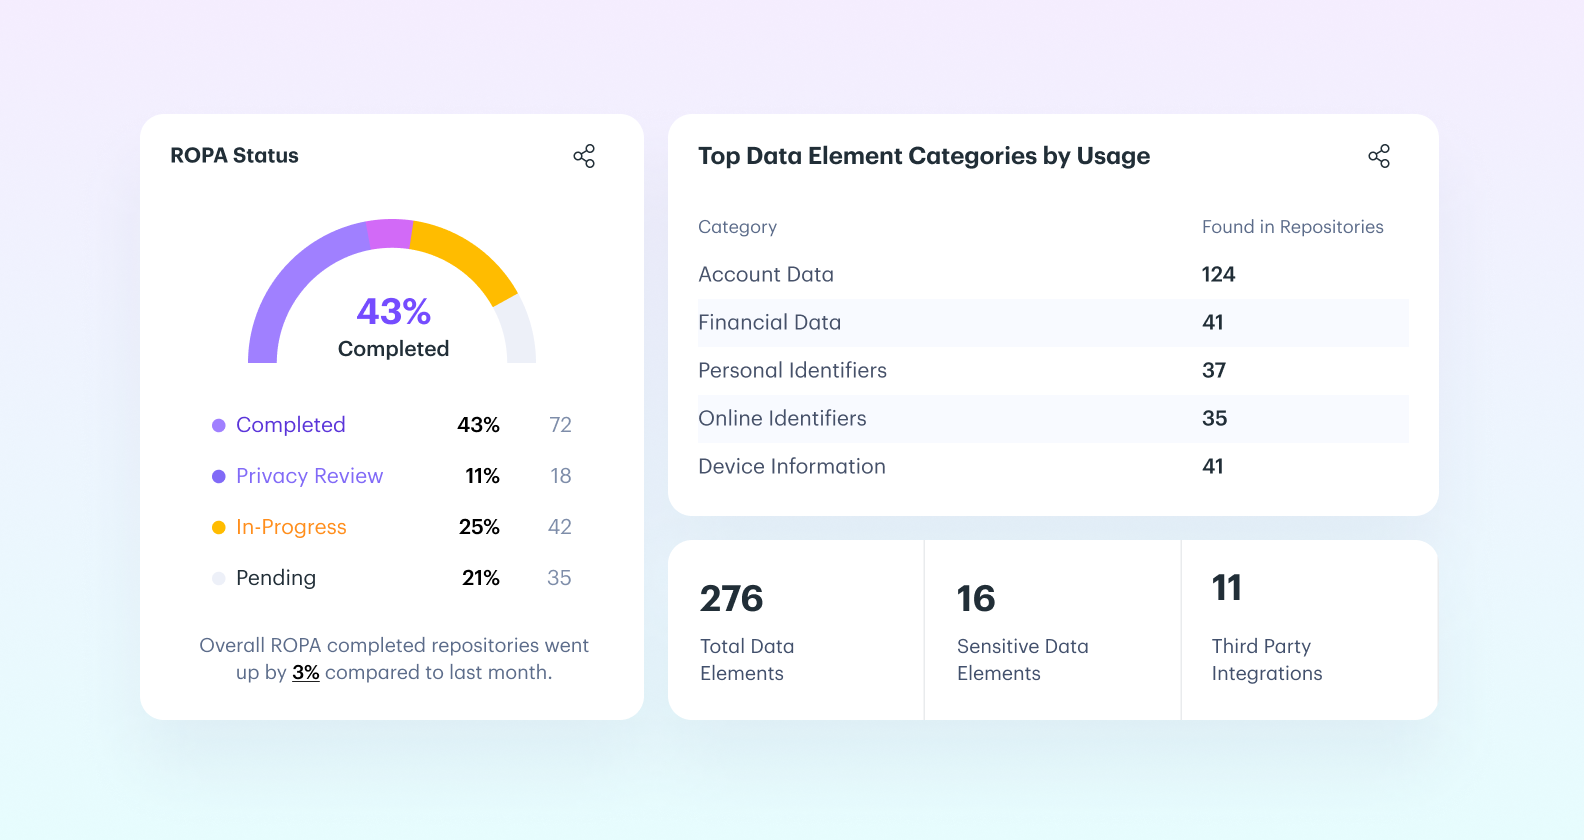1584x840 pixels.
Task: Click the 16 sensitive count
Action: tap(976, 598)
